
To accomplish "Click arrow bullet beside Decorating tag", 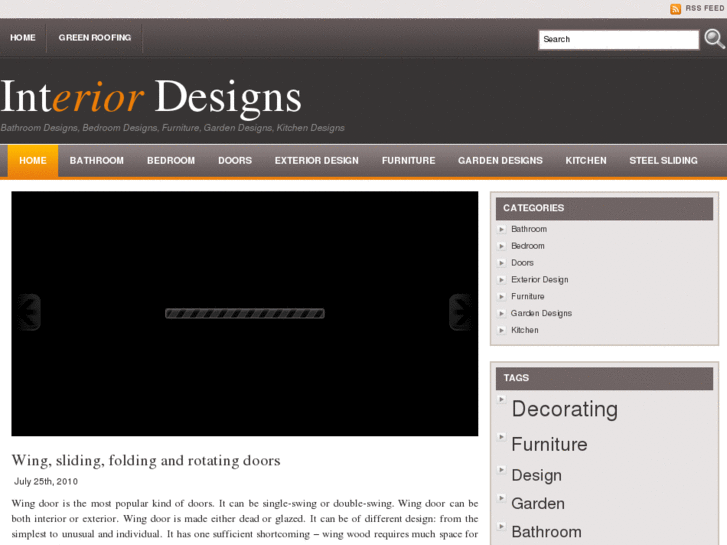I will coord(501,399).
